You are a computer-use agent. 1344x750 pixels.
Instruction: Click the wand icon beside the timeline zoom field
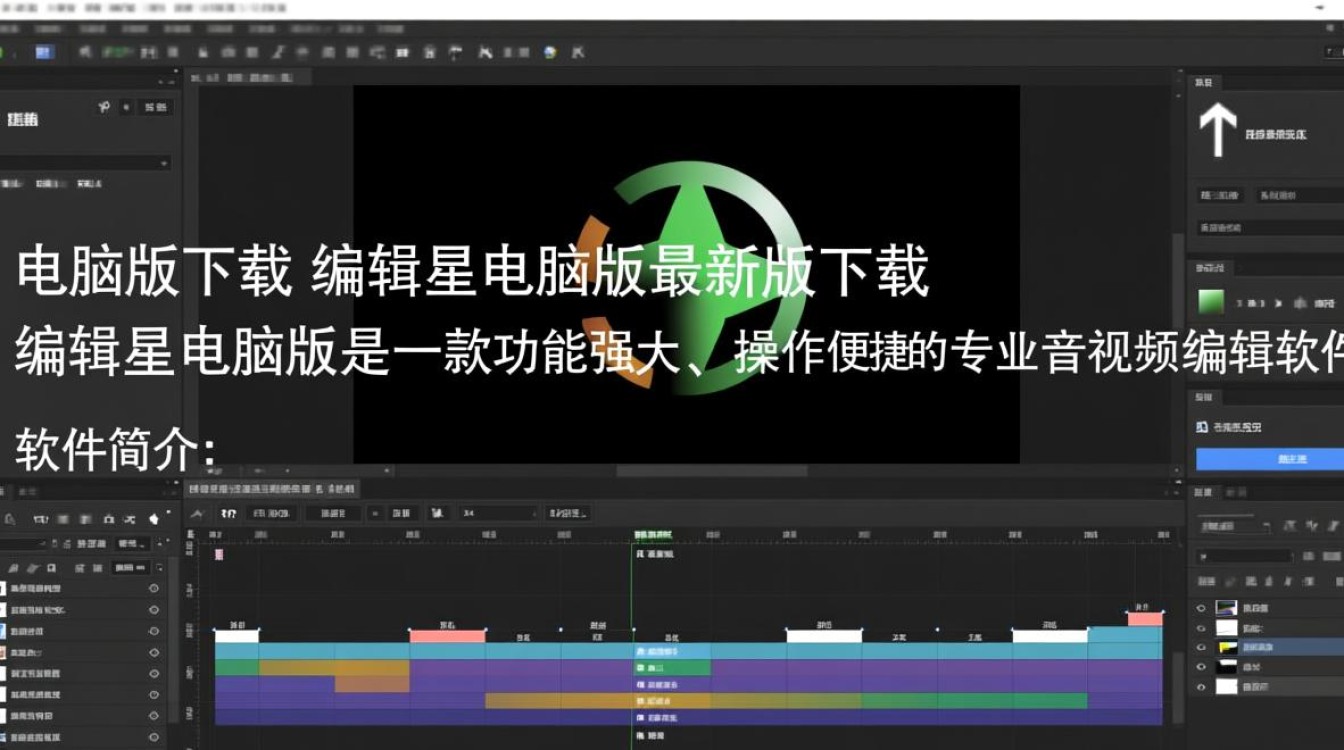[437, 513]
